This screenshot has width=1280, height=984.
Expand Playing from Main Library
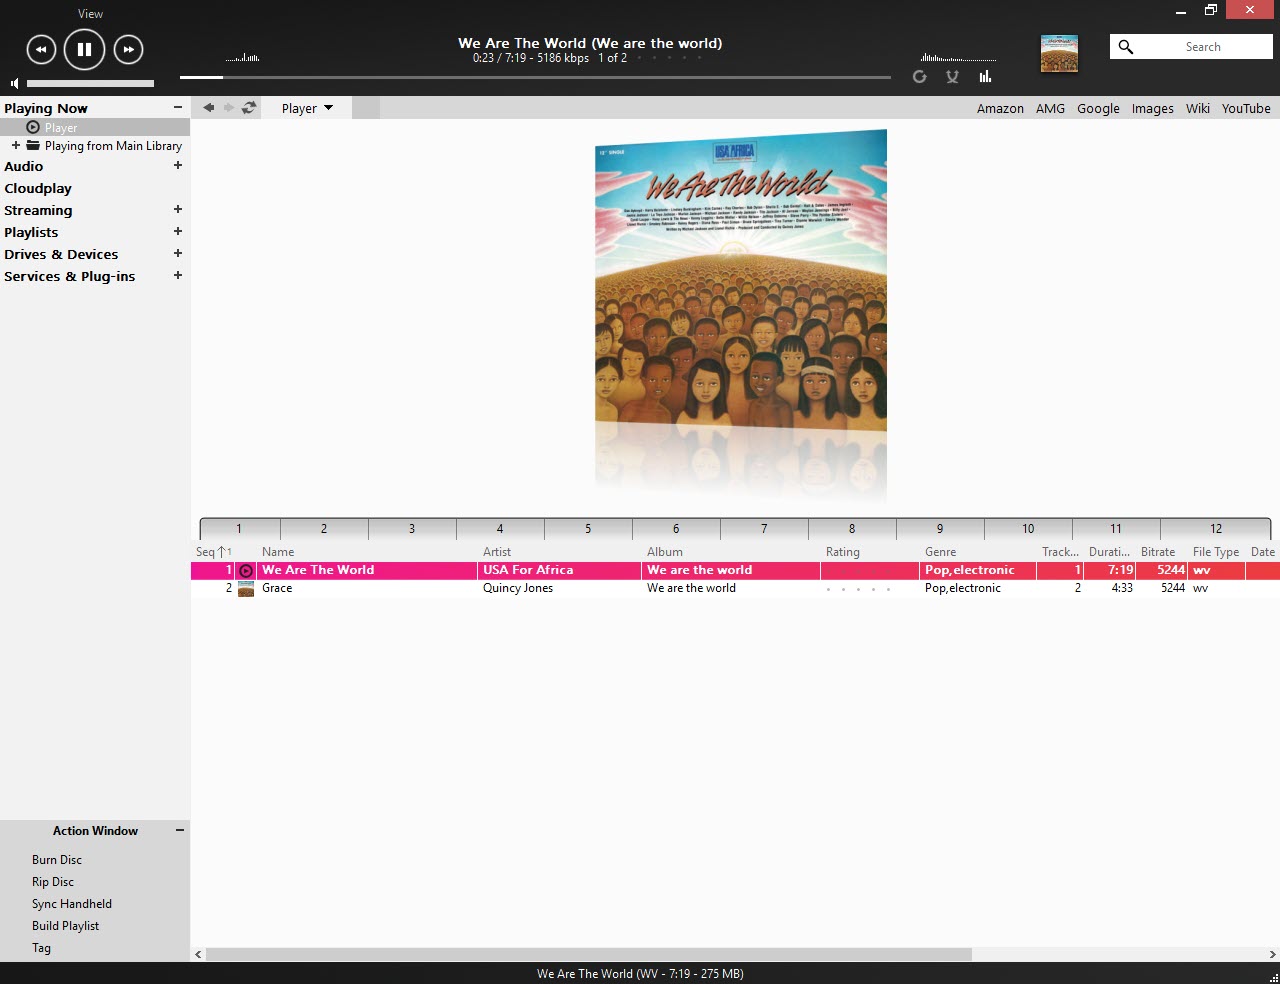click(x=16, y=145)
